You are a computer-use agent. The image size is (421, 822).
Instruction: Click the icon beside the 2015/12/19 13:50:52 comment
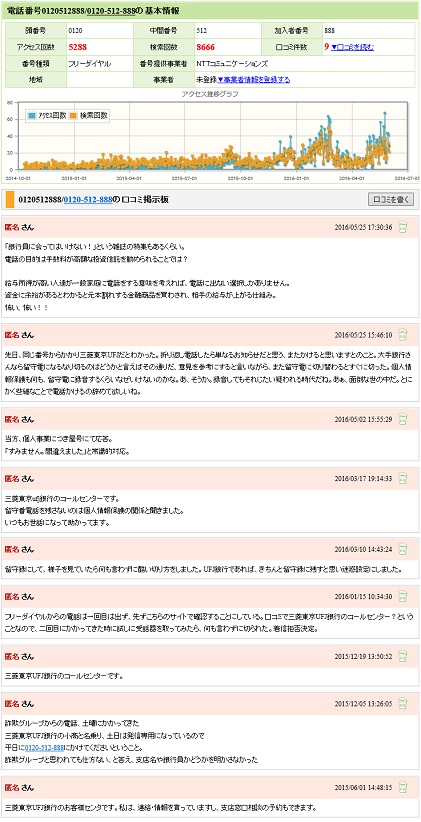pos(403,656)
